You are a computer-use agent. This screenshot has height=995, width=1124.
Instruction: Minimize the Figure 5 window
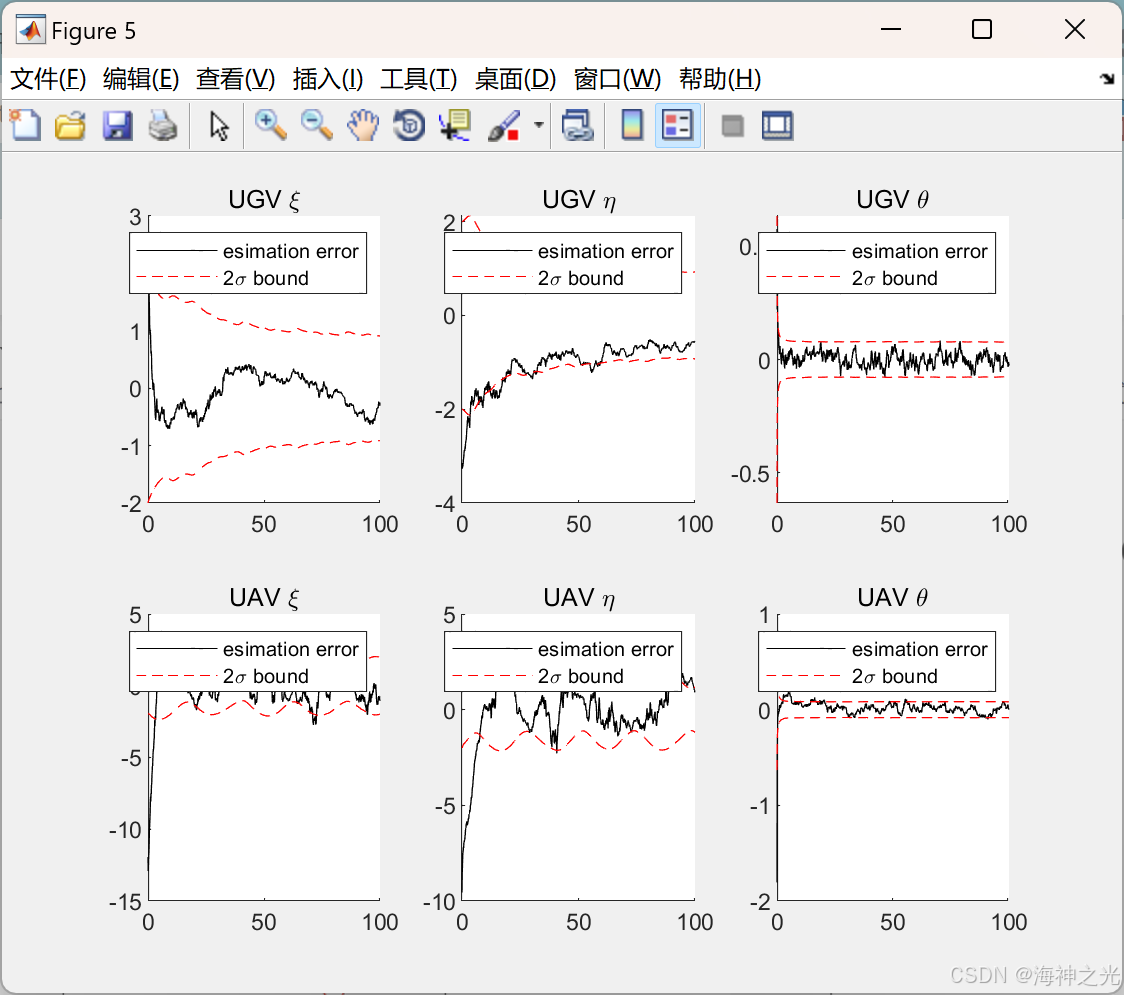(891, 29)
